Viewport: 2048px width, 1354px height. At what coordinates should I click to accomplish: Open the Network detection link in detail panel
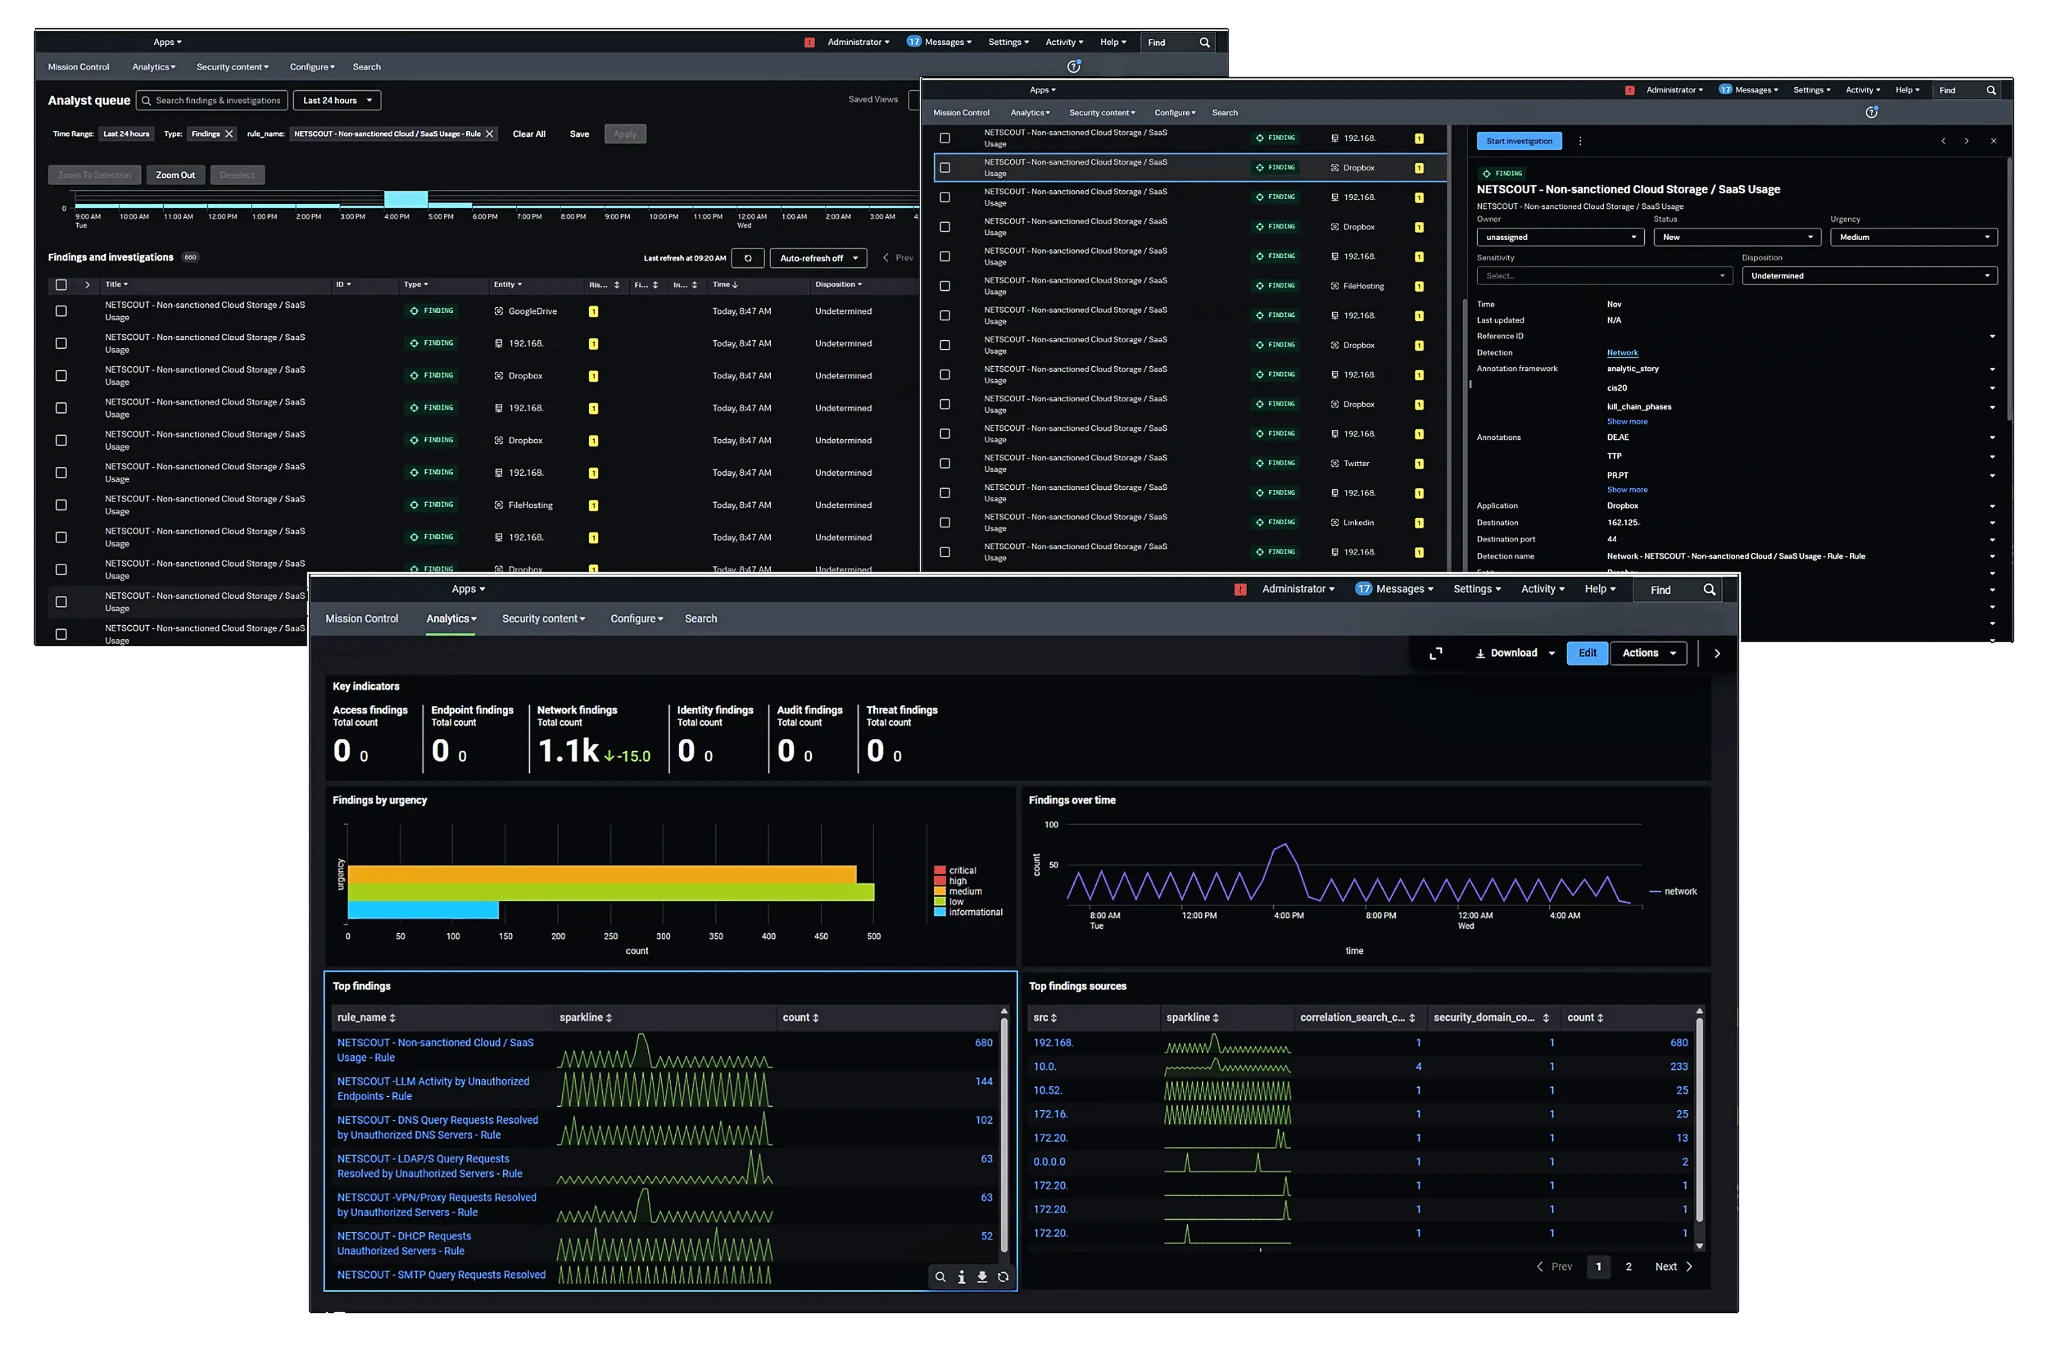coord(1622,353)
